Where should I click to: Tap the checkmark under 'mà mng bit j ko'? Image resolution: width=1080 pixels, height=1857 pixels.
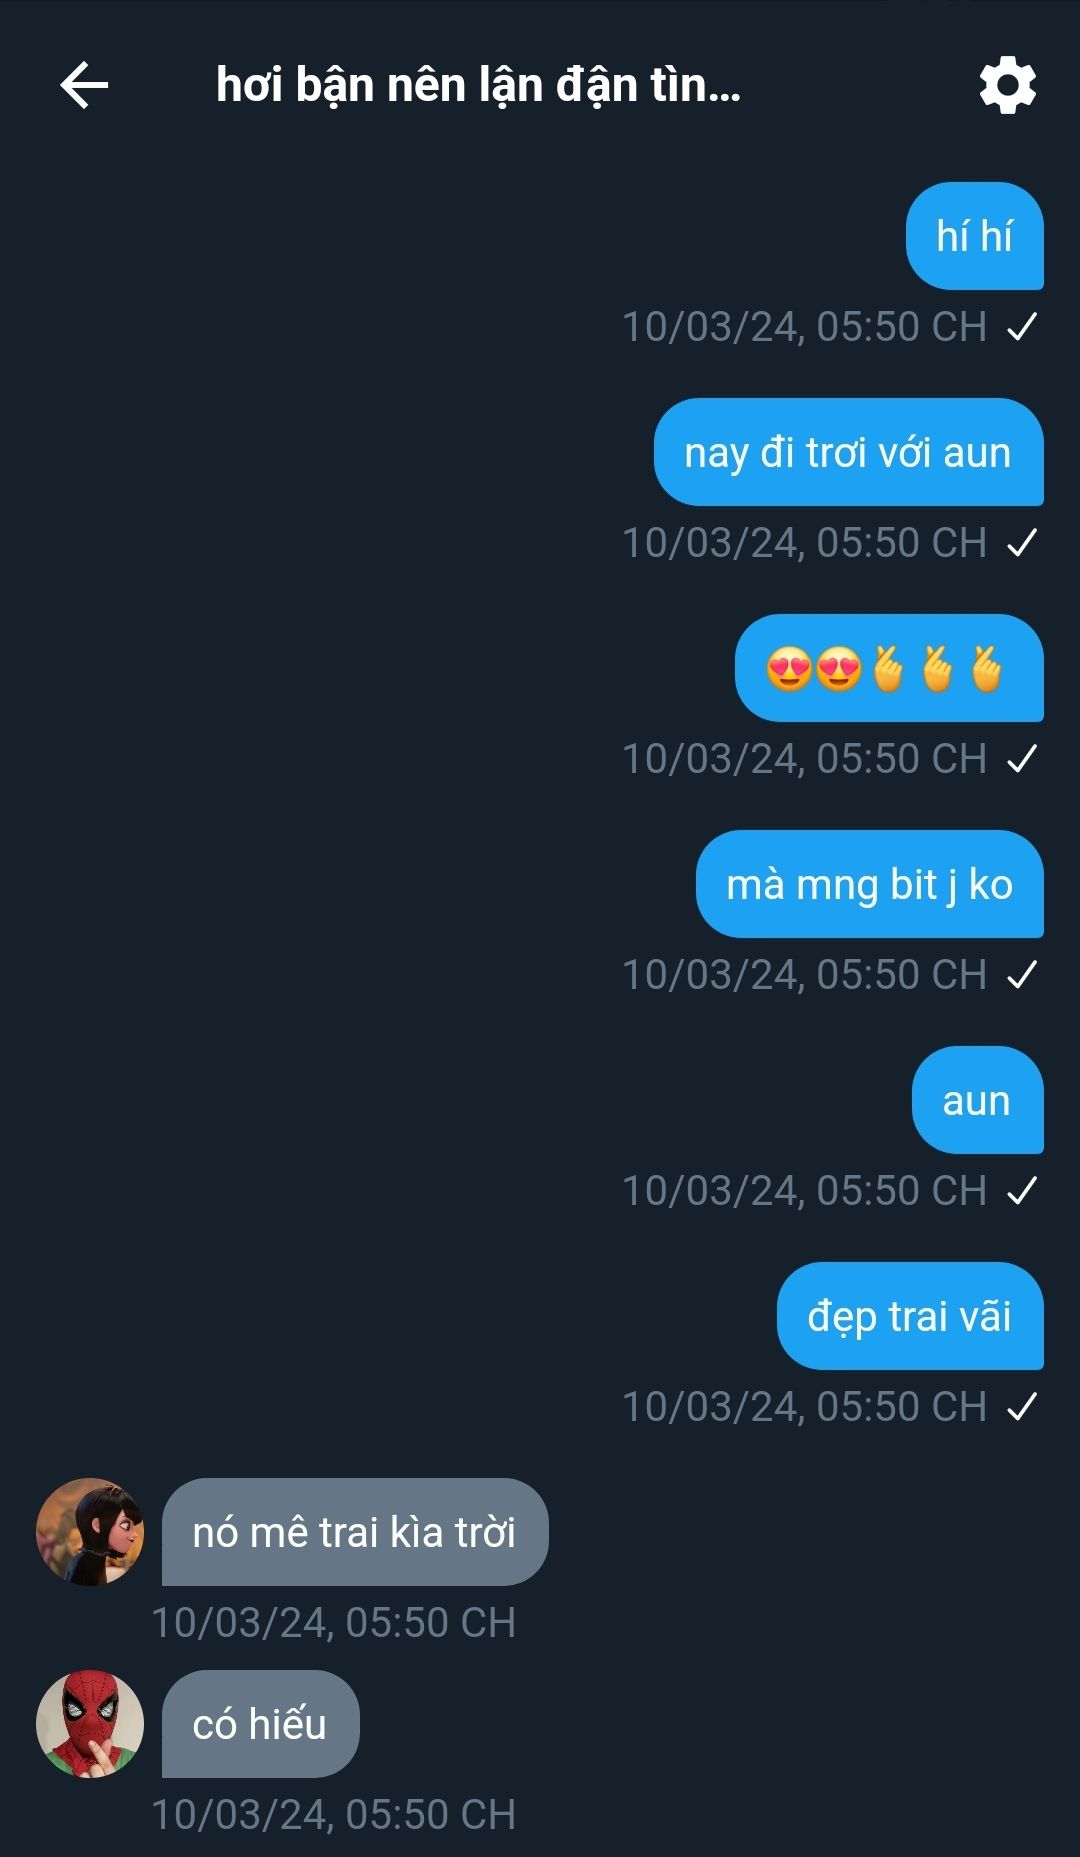point(1022,974)
